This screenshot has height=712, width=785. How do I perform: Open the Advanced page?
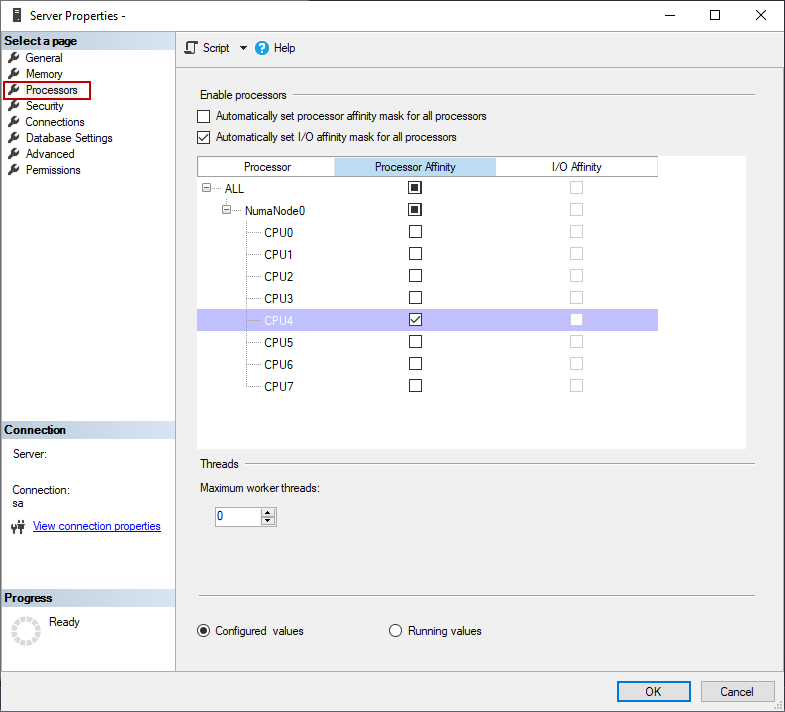[50, 154]
